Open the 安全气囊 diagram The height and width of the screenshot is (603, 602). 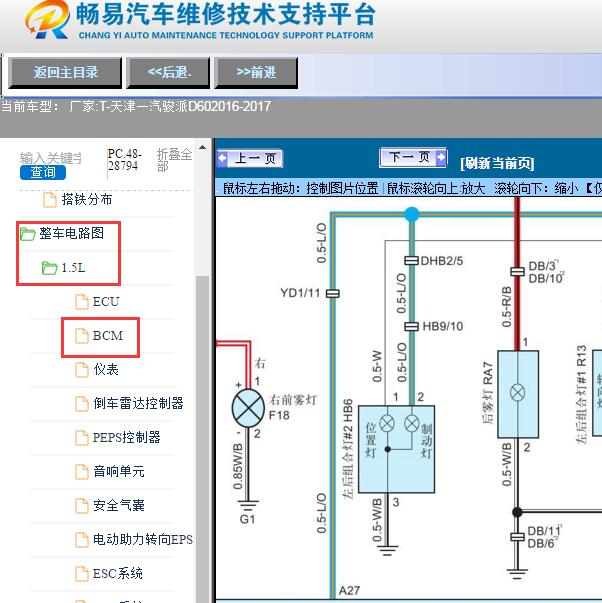[119, 505]
